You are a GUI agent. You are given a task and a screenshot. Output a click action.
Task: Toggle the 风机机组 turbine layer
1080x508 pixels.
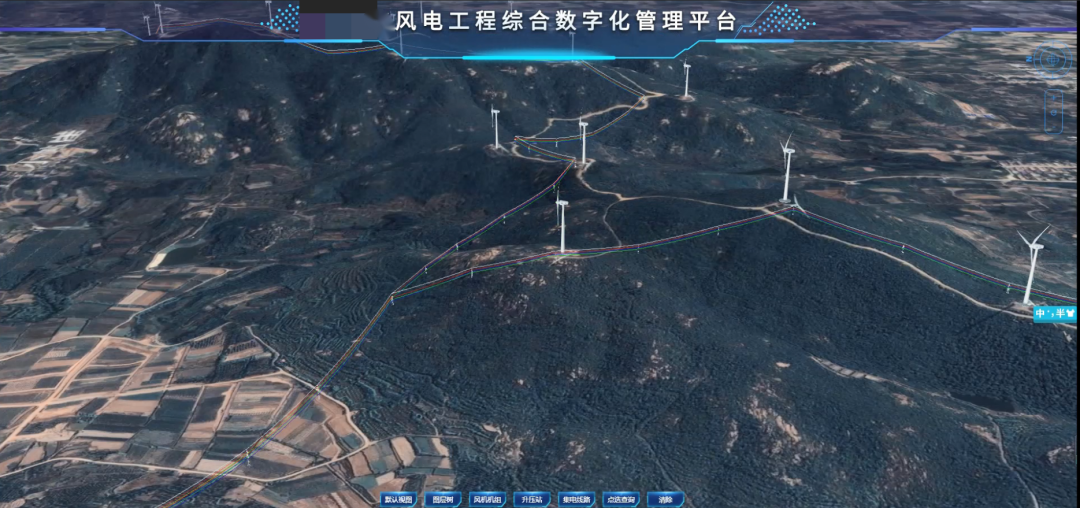pos(486,499)
